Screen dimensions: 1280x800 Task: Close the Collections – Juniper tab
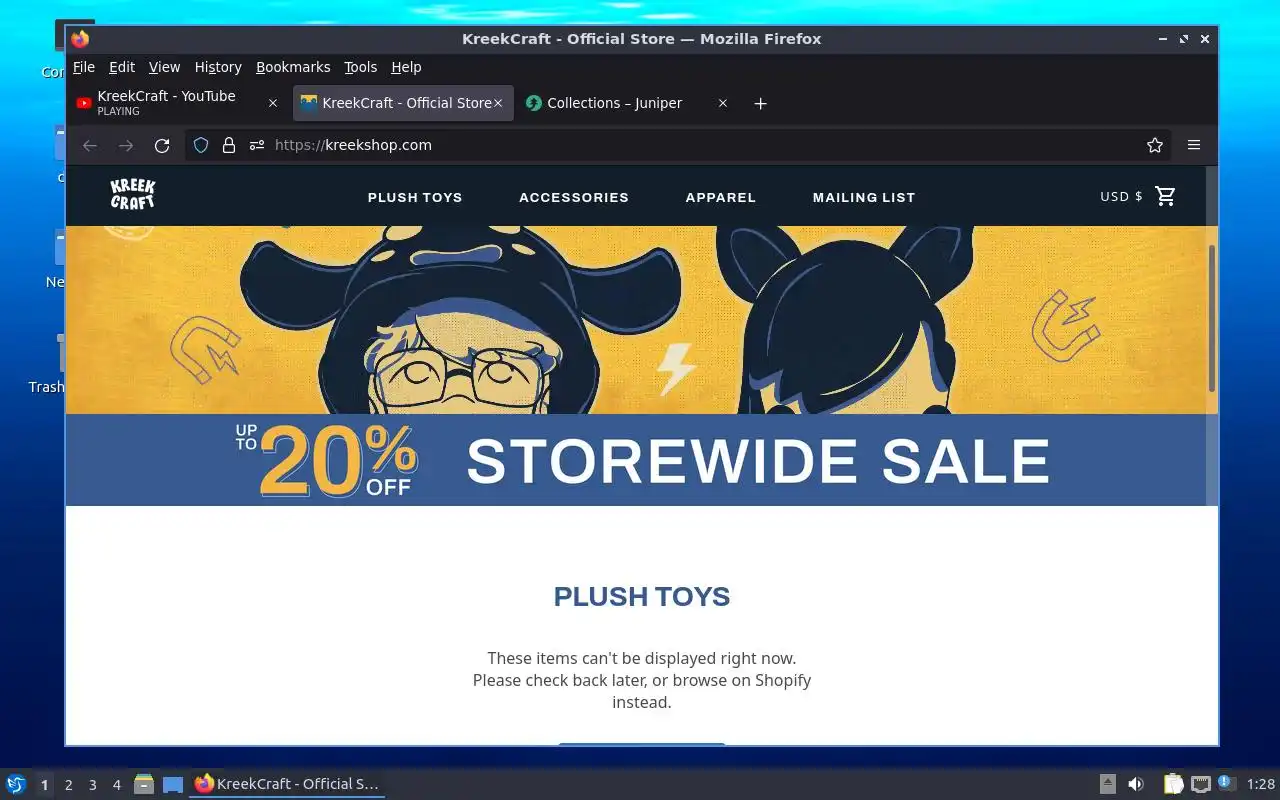tap(723, 103)
